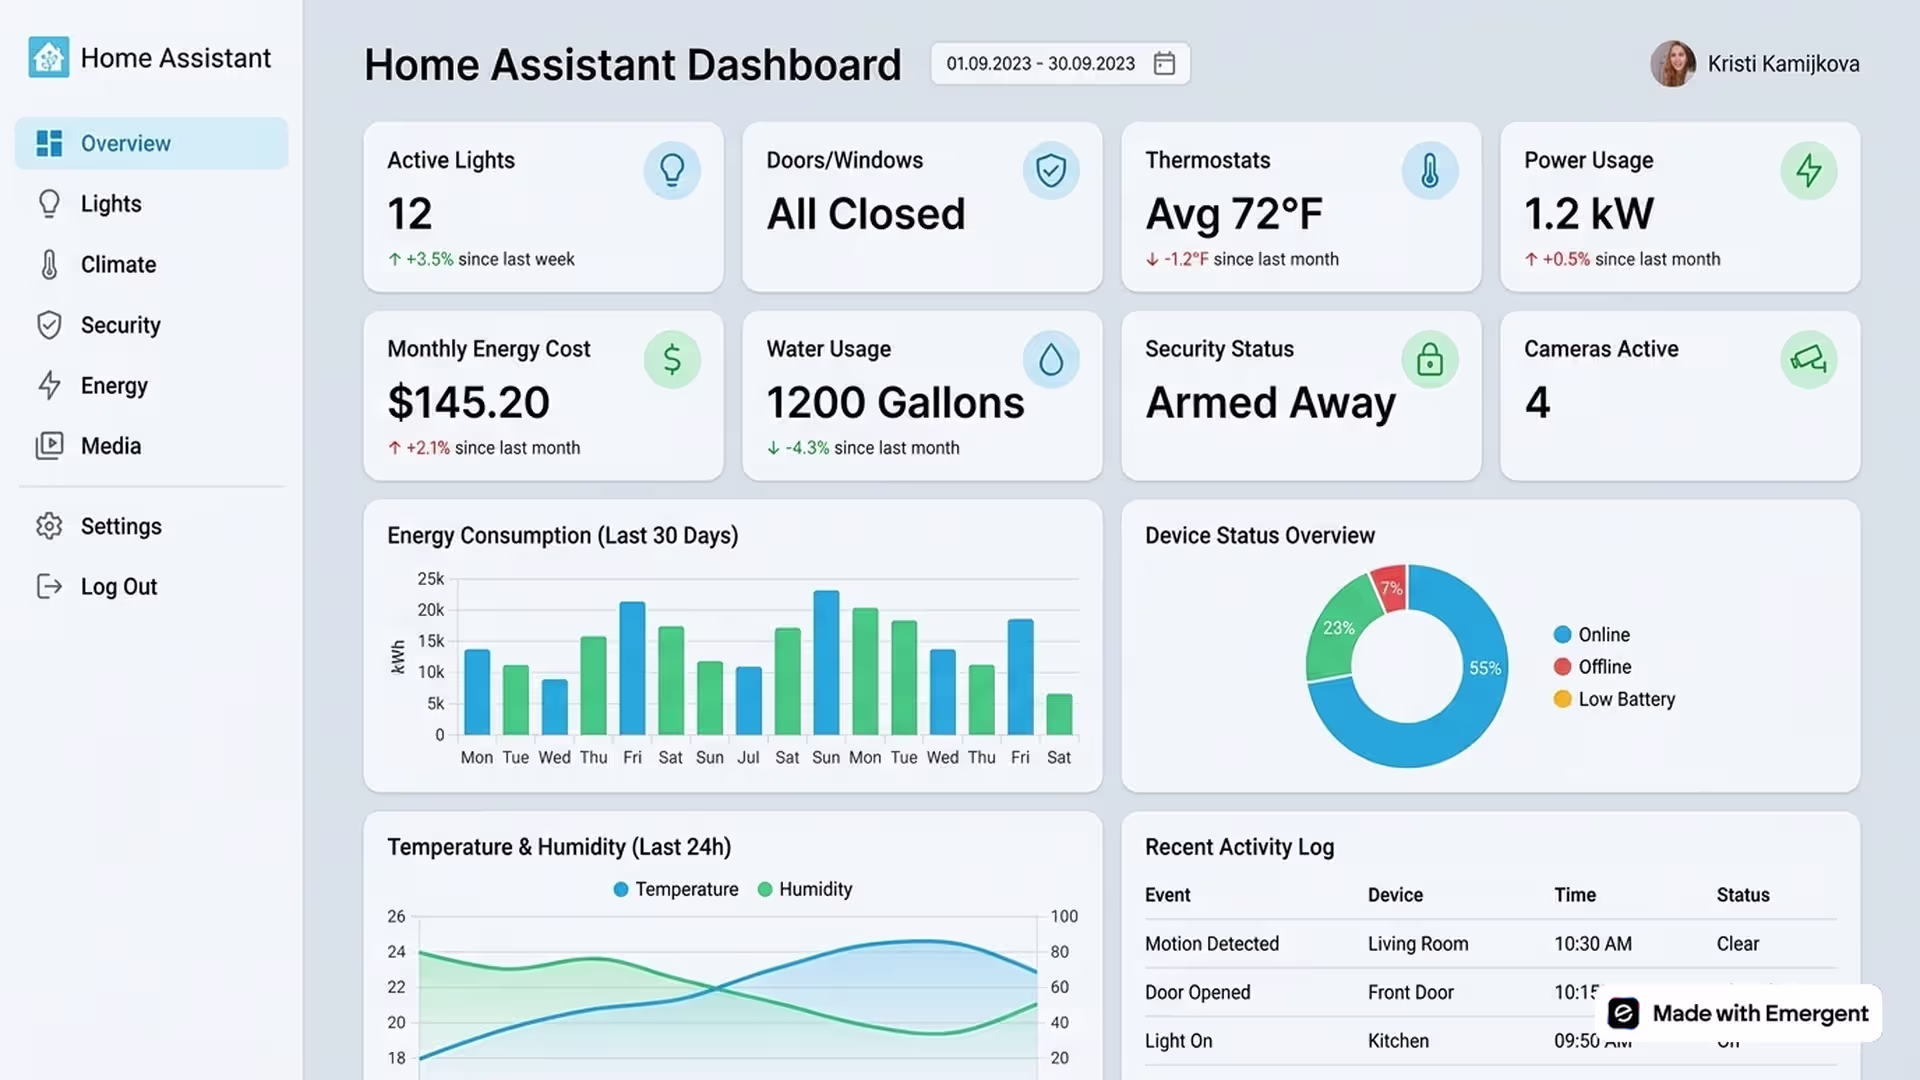Click the Kristi Kamijkova user name
The image size is (1920, 1080).
tap(1783, 64)
